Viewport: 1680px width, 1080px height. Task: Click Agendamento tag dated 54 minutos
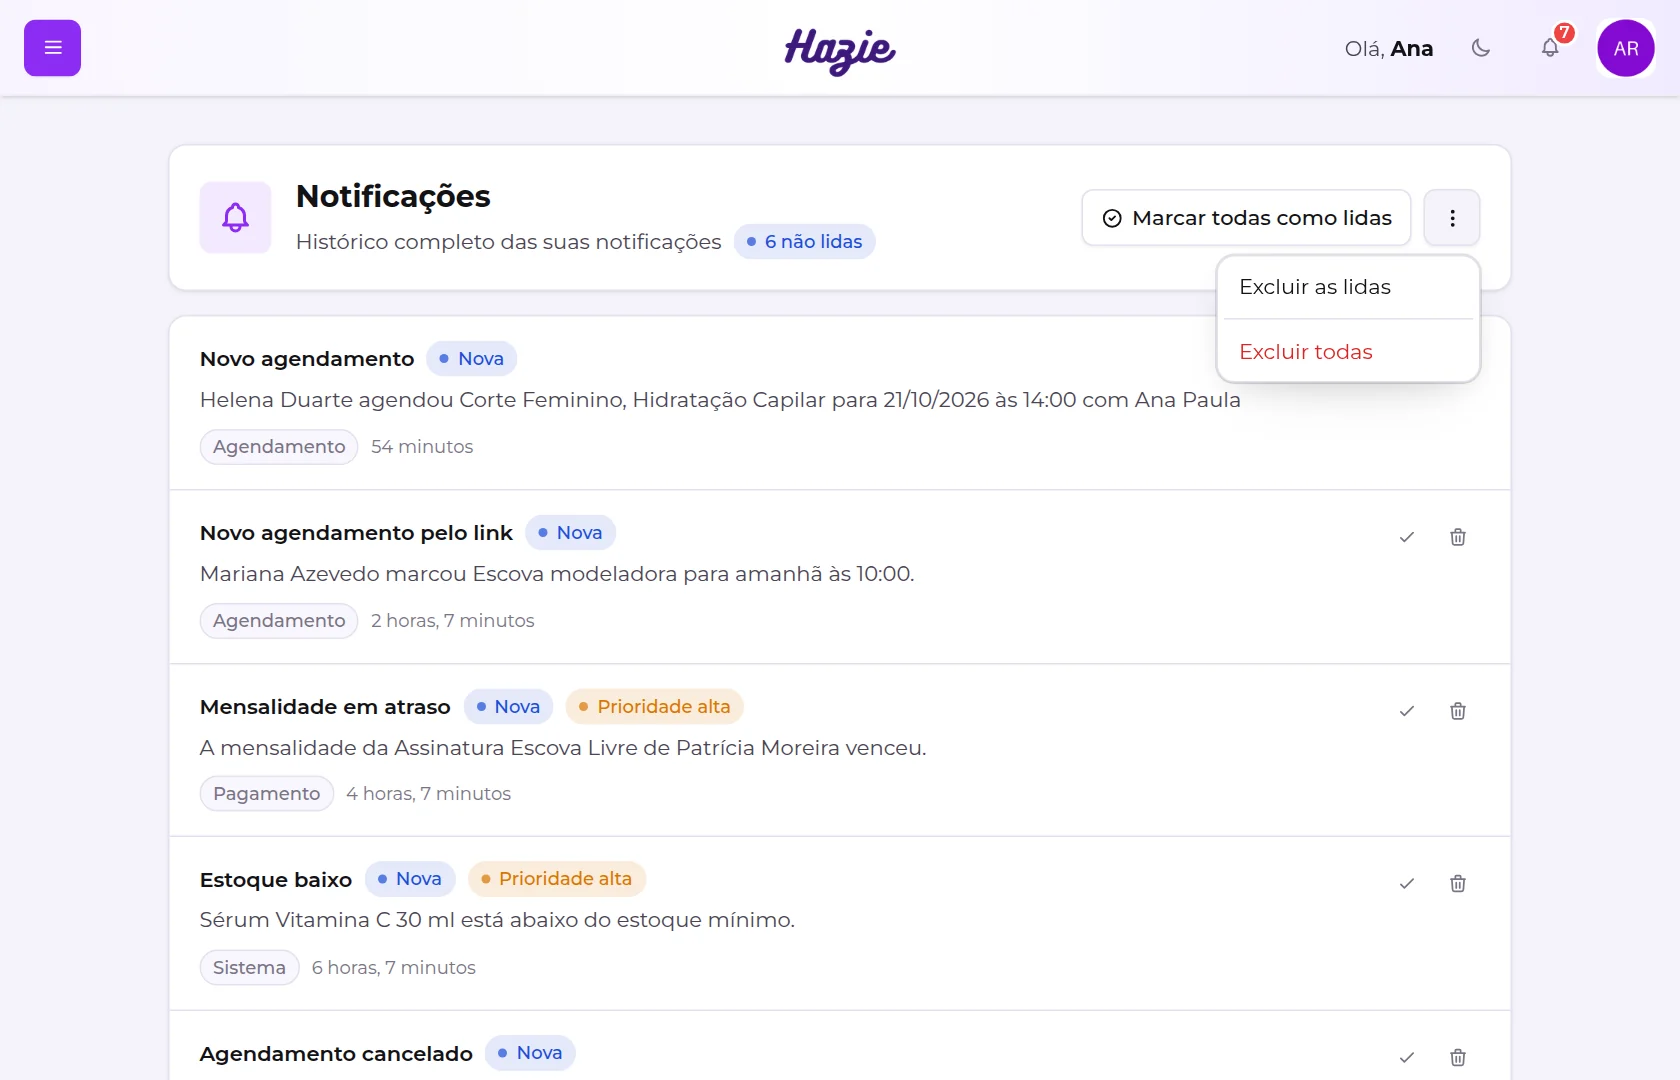[279, 447]
